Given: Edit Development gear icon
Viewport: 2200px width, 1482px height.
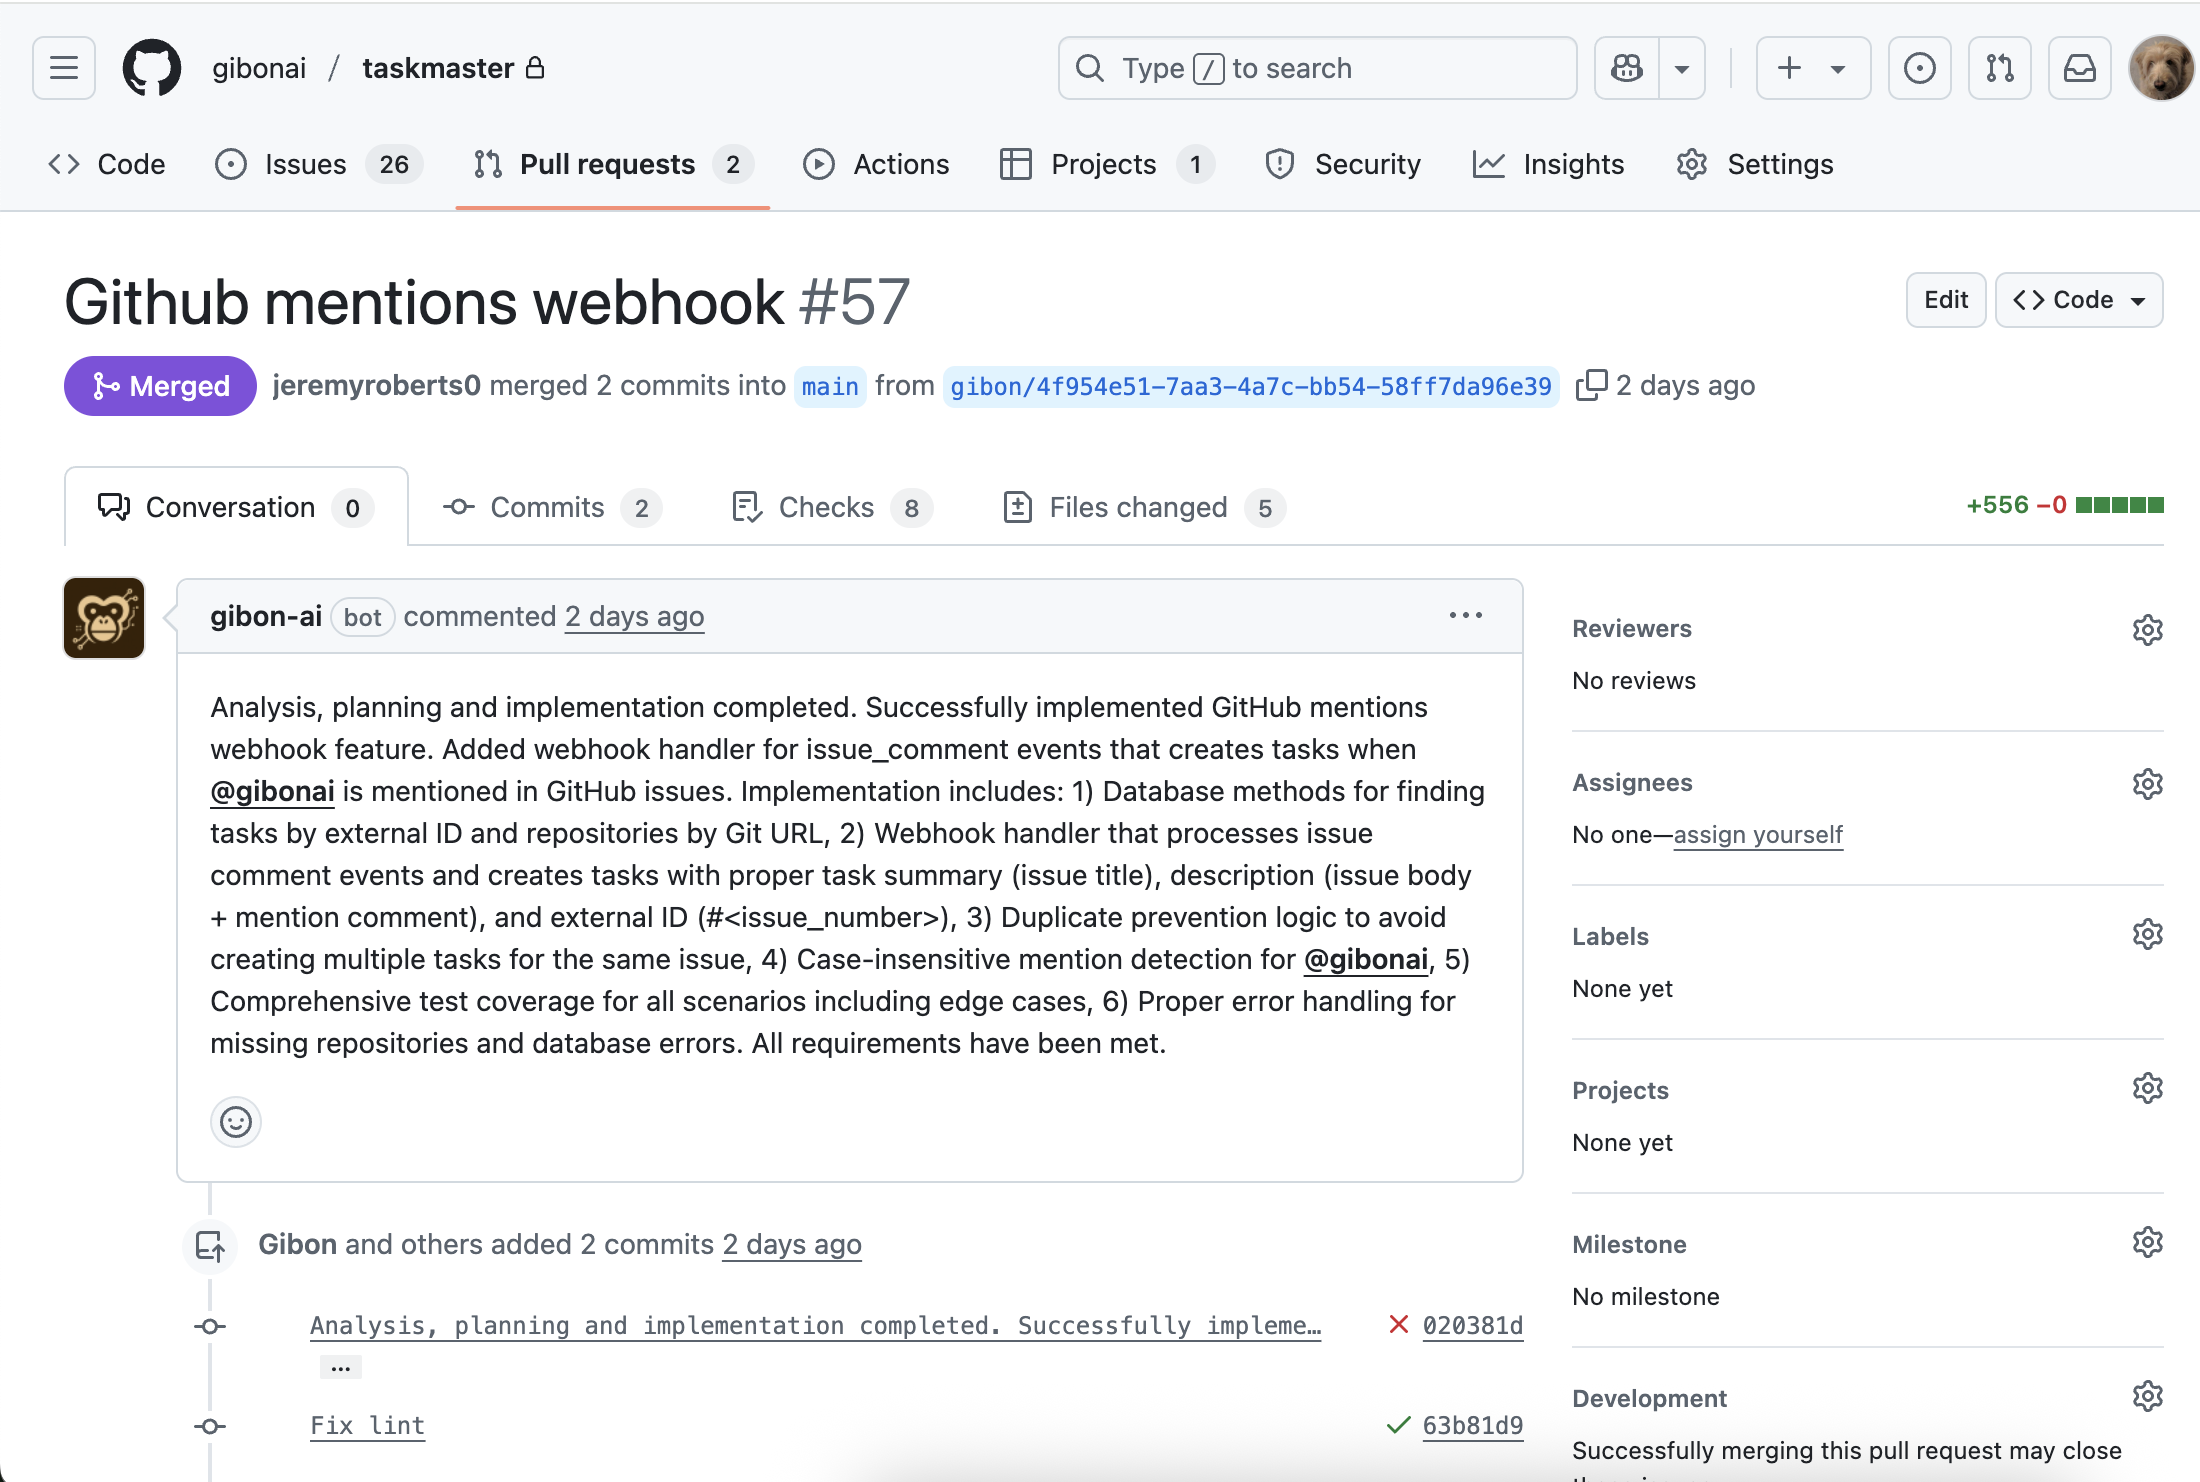Looking at the screenshot, I should click(2147, 1395).
